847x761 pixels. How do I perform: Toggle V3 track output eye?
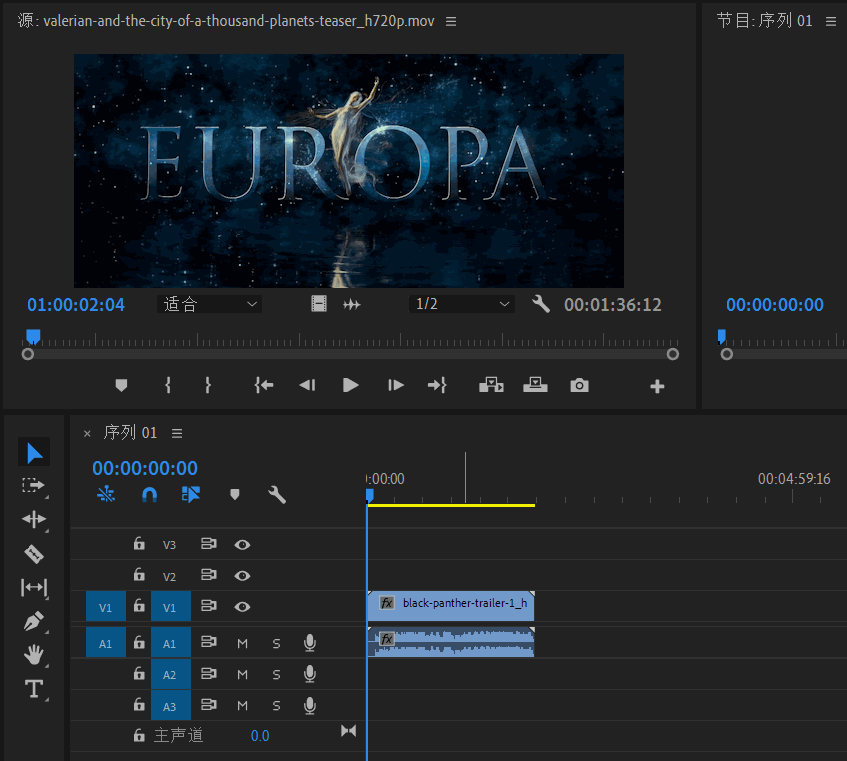click(x=242, y=545)
